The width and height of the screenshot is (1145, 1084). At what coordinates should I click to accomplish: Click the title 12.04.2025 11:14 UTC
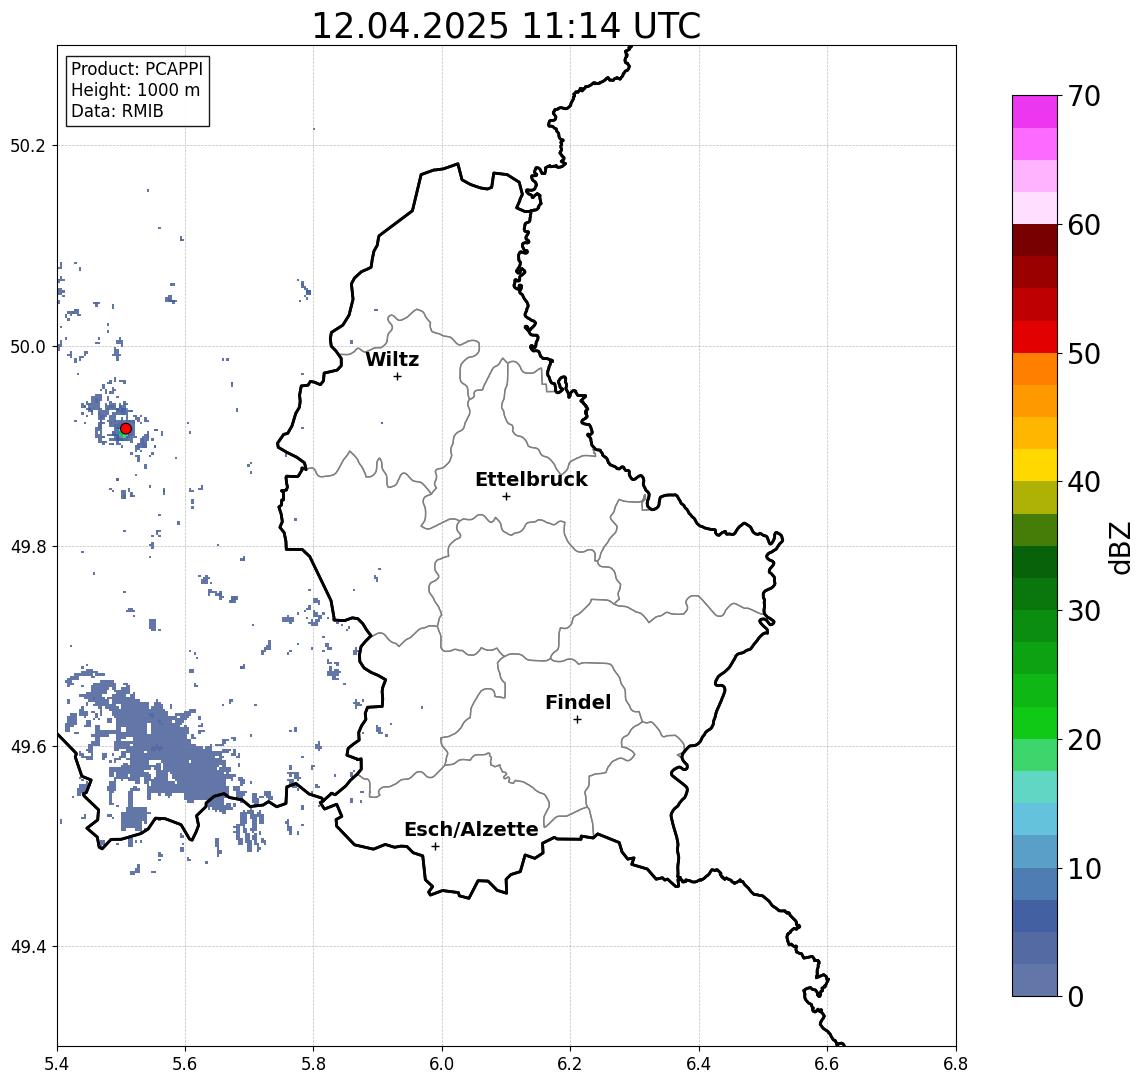click(506, 26)
